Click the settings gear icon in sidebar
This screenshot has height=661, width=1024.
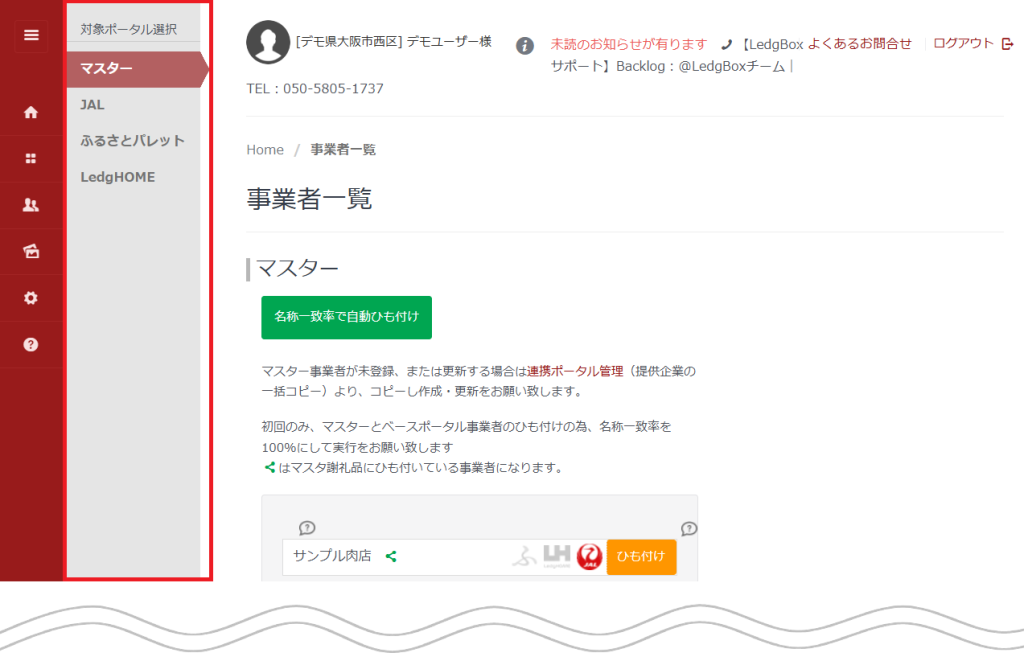click(x=31, y=298)
